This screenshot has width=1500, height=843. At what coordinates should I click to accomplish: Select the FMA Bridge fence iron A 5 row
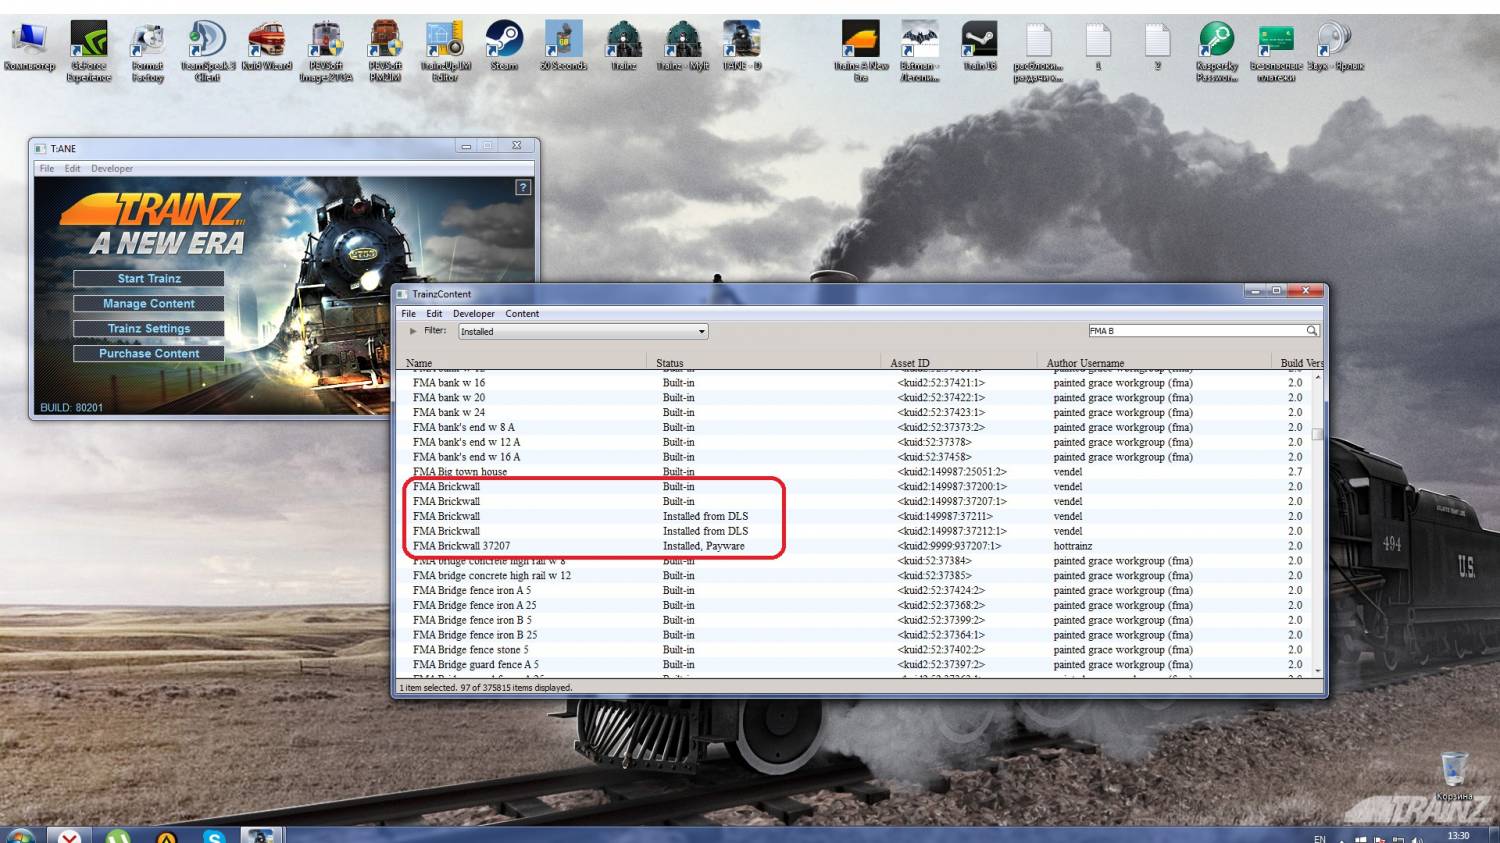[x=854, y=591]
